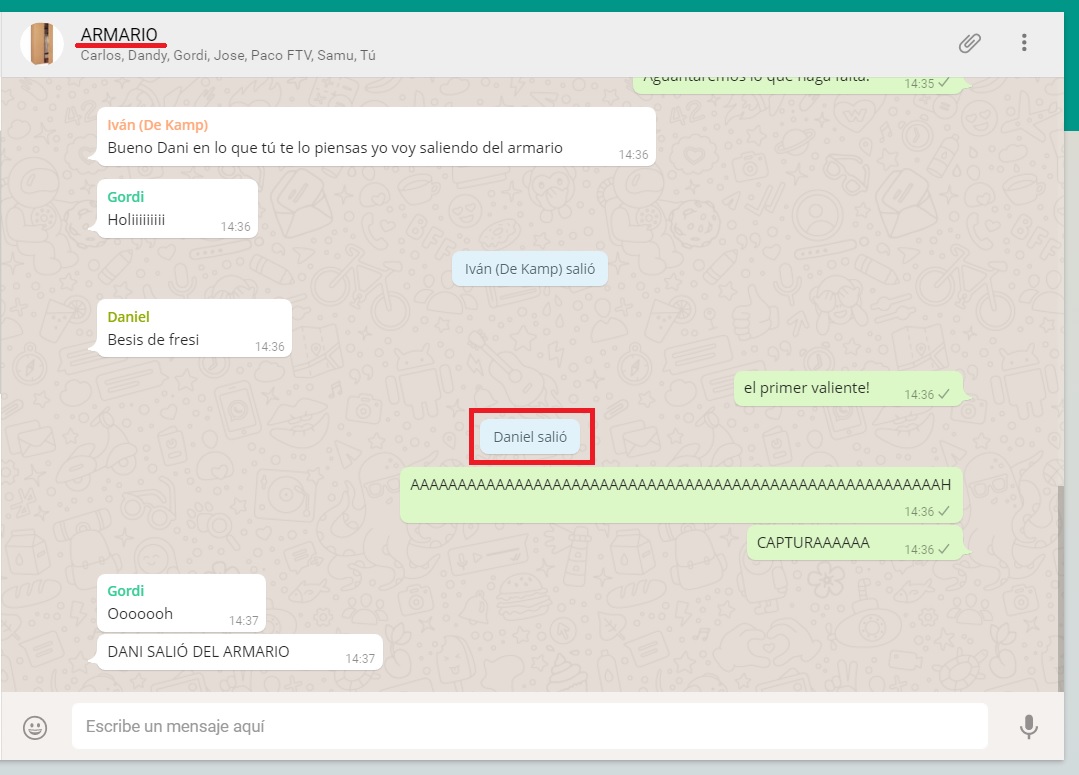Open group info via ARMARIO title
The width and height of the screenshot is (1079, 775).
pyautogui.click(x=119, y=35)
